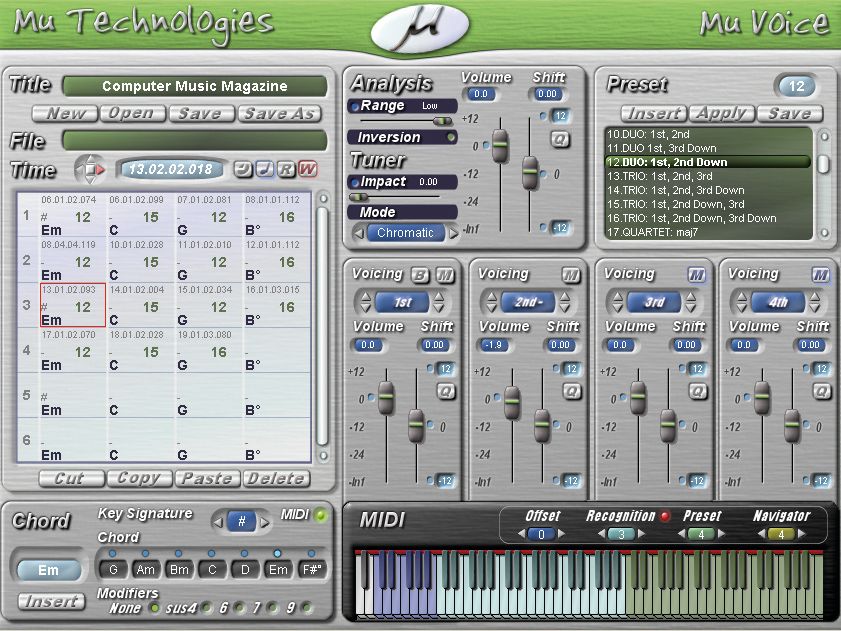The image size is (841, 631).
Task: Mute the 4th voicing with M button
Action: (x=821, y=275)
